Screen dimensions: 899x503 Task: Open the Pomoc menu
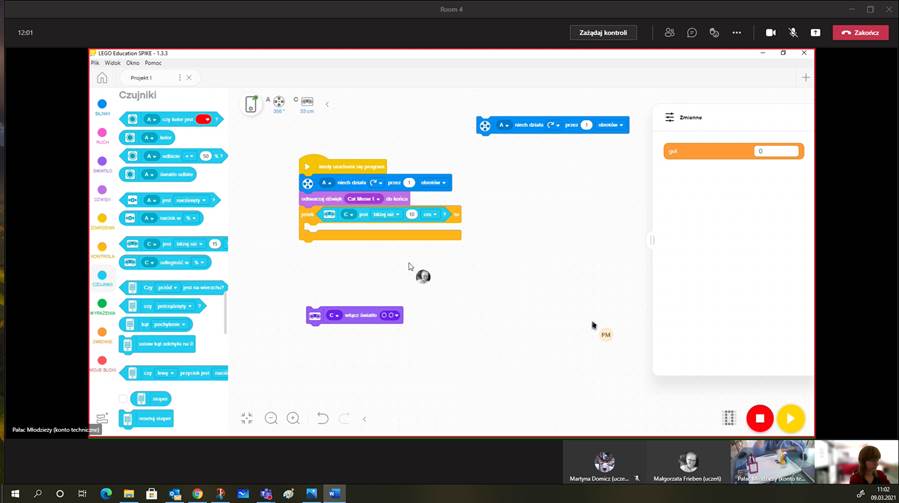click(x=152, y=63)
